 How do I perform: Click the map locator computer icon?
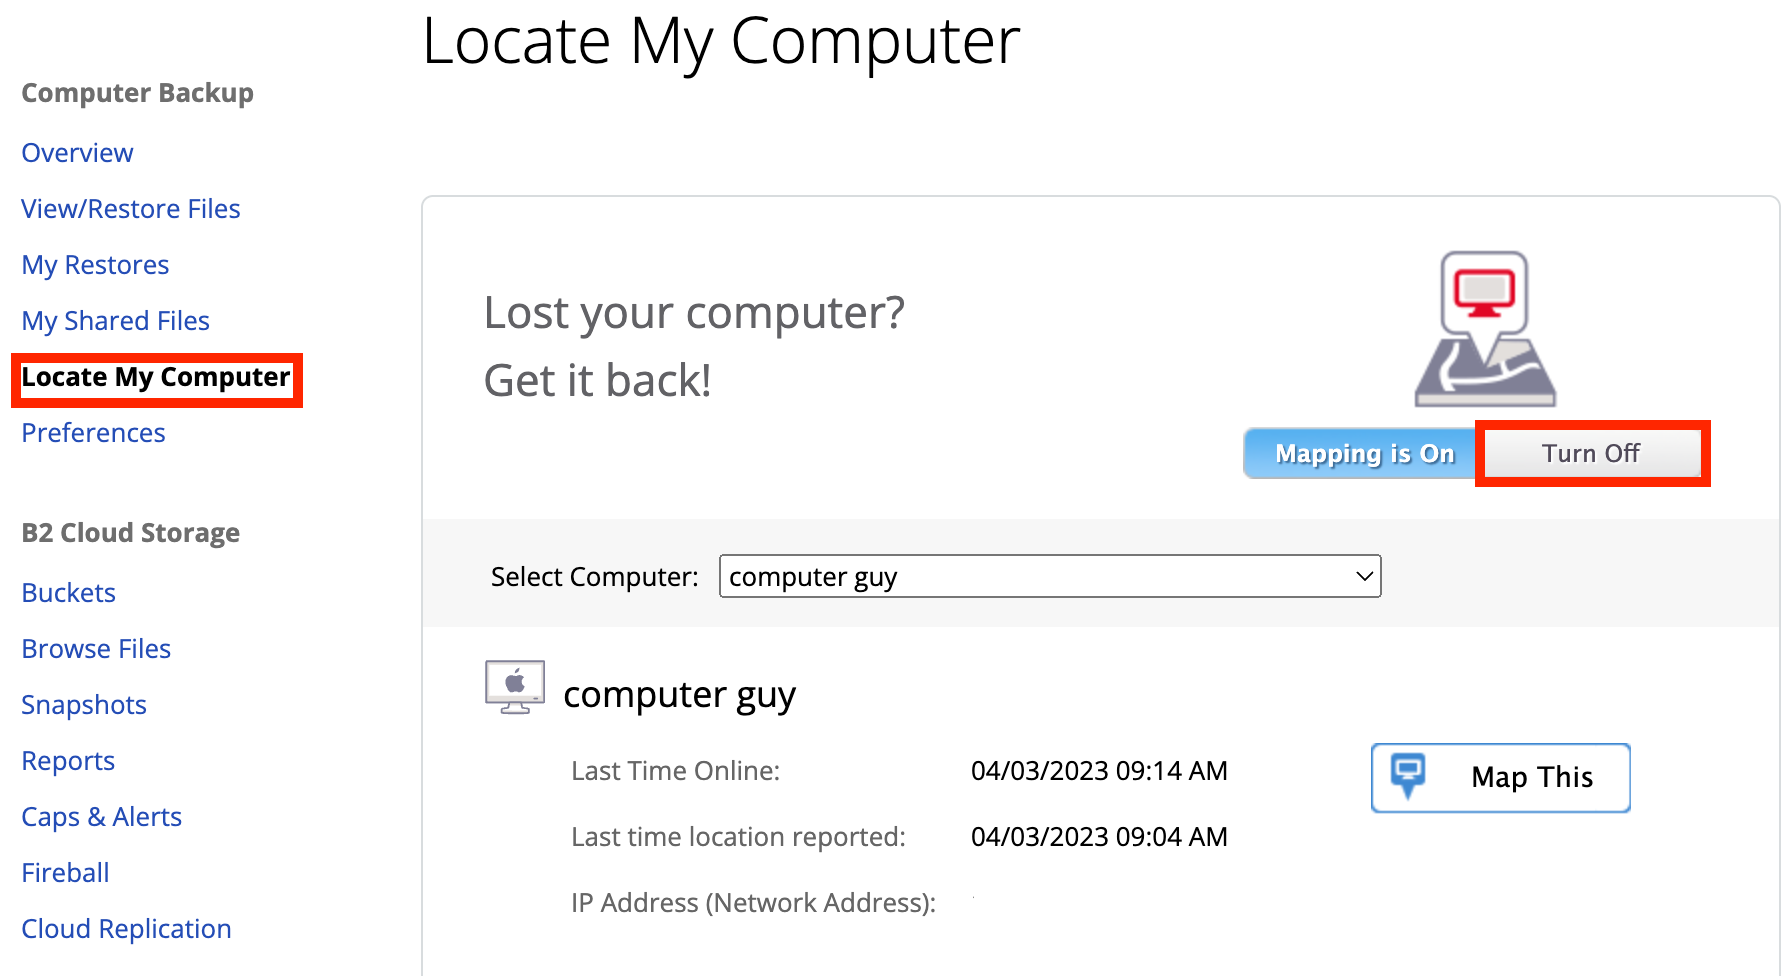(1485, 329)
